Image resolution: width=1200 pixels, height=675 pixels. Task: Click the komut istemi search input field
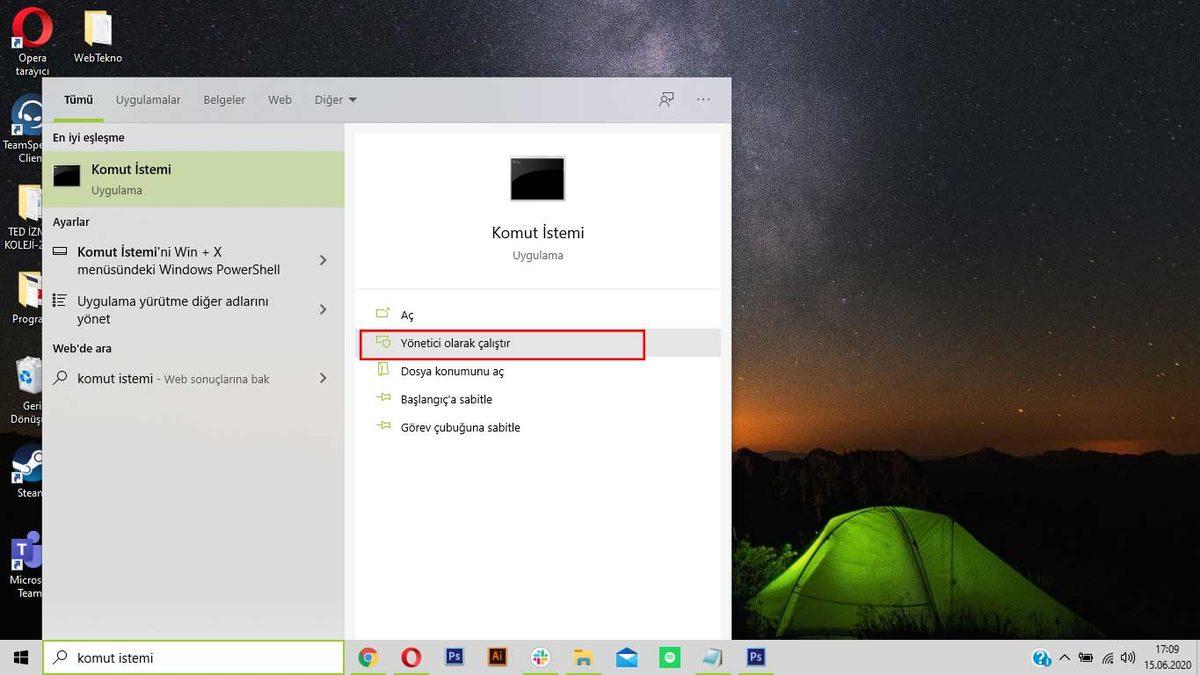pos(194,657)
